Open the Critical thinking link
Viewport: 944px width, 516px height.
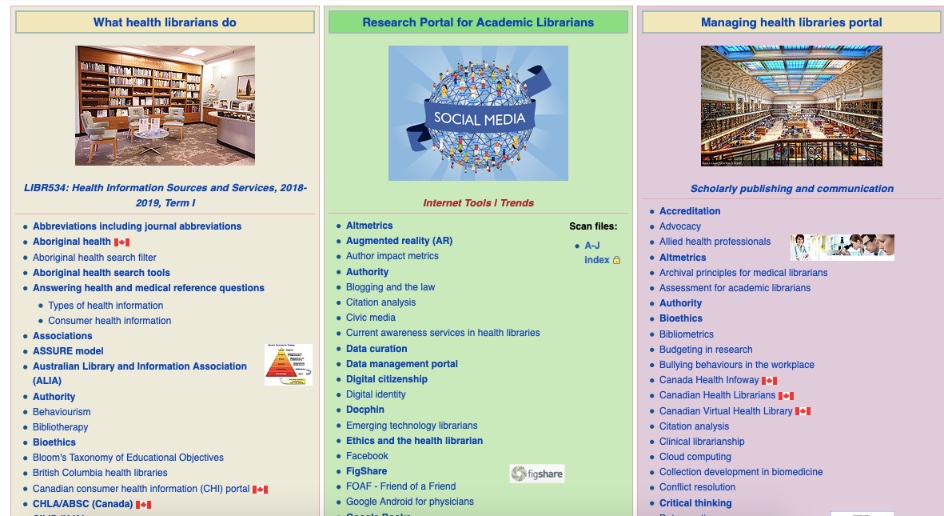(x=695, y=503)
